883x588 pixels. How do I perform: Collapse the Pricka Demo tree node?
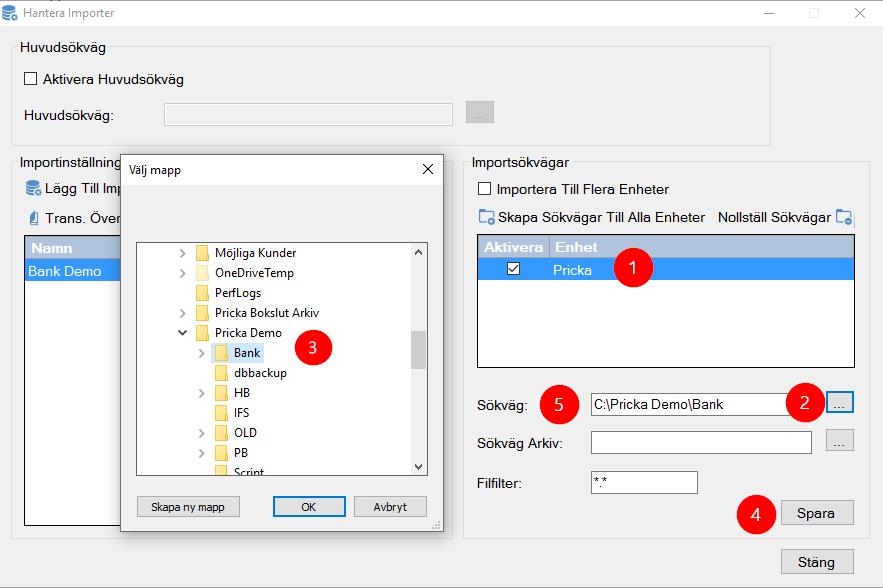coord(182,333)
